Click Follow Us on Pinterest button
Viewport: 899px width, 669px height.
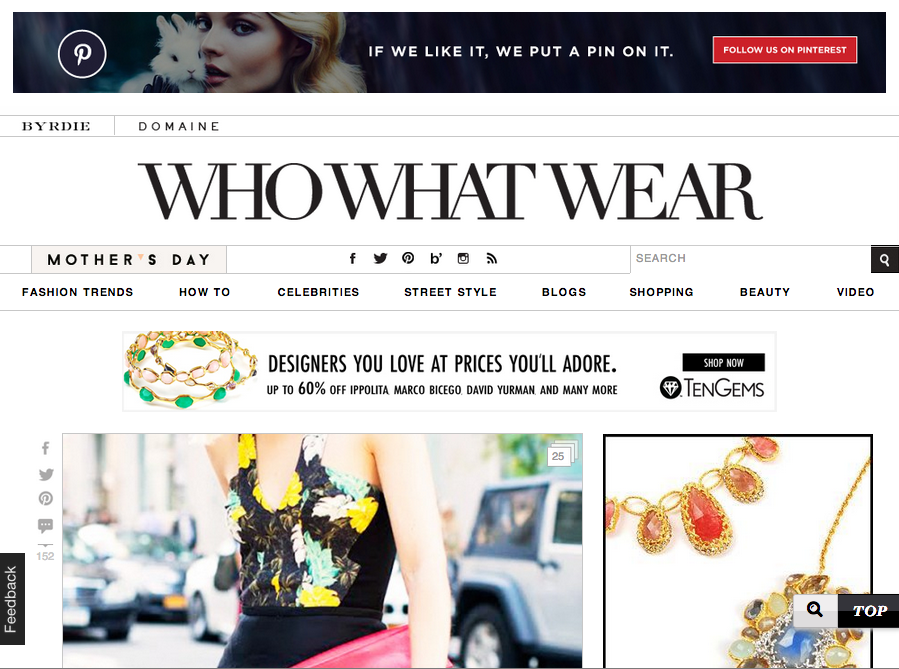pos(785,50)
